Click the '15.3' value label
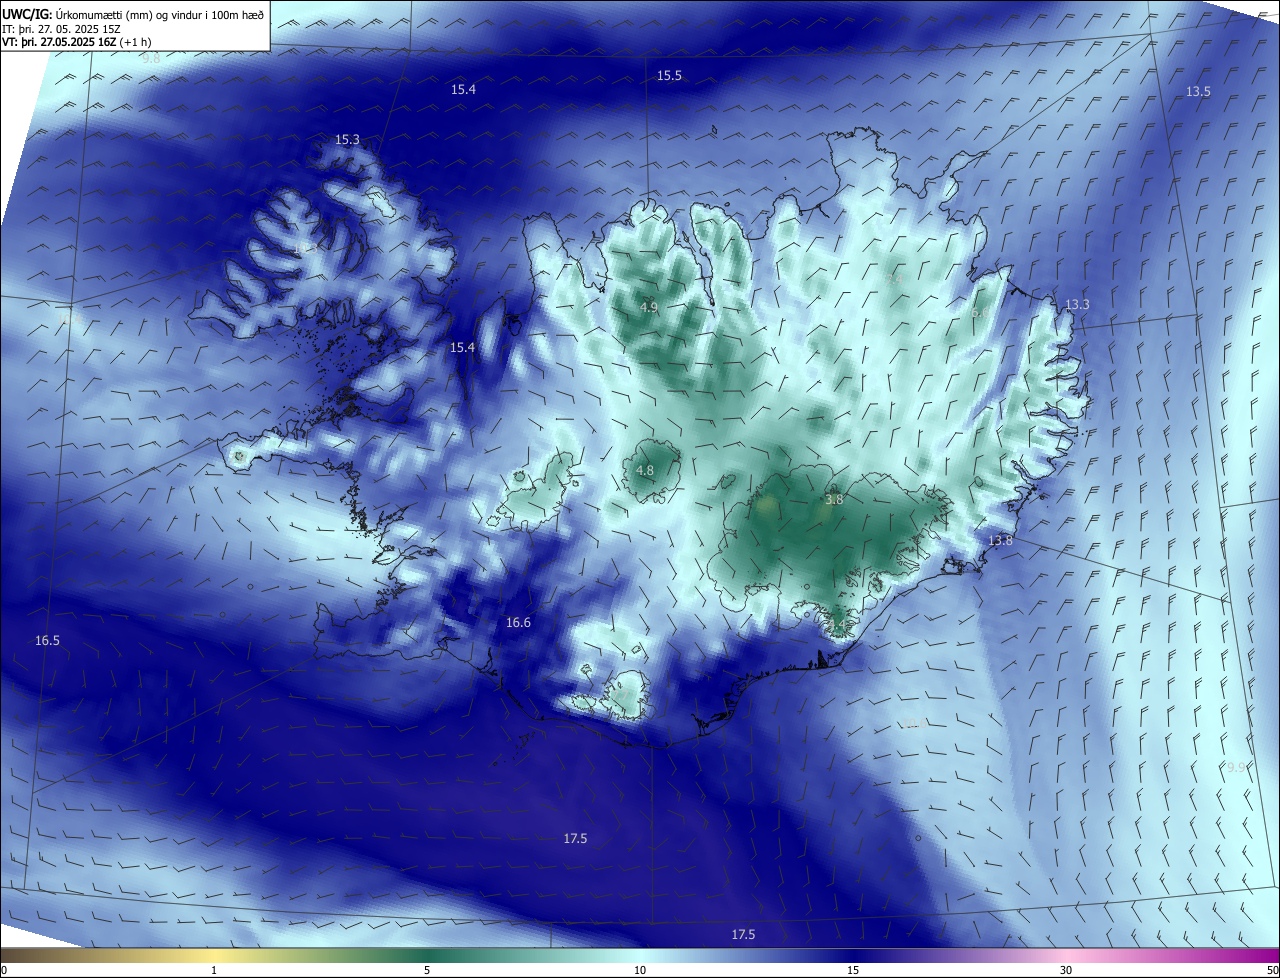 click(x=347, y=140)
